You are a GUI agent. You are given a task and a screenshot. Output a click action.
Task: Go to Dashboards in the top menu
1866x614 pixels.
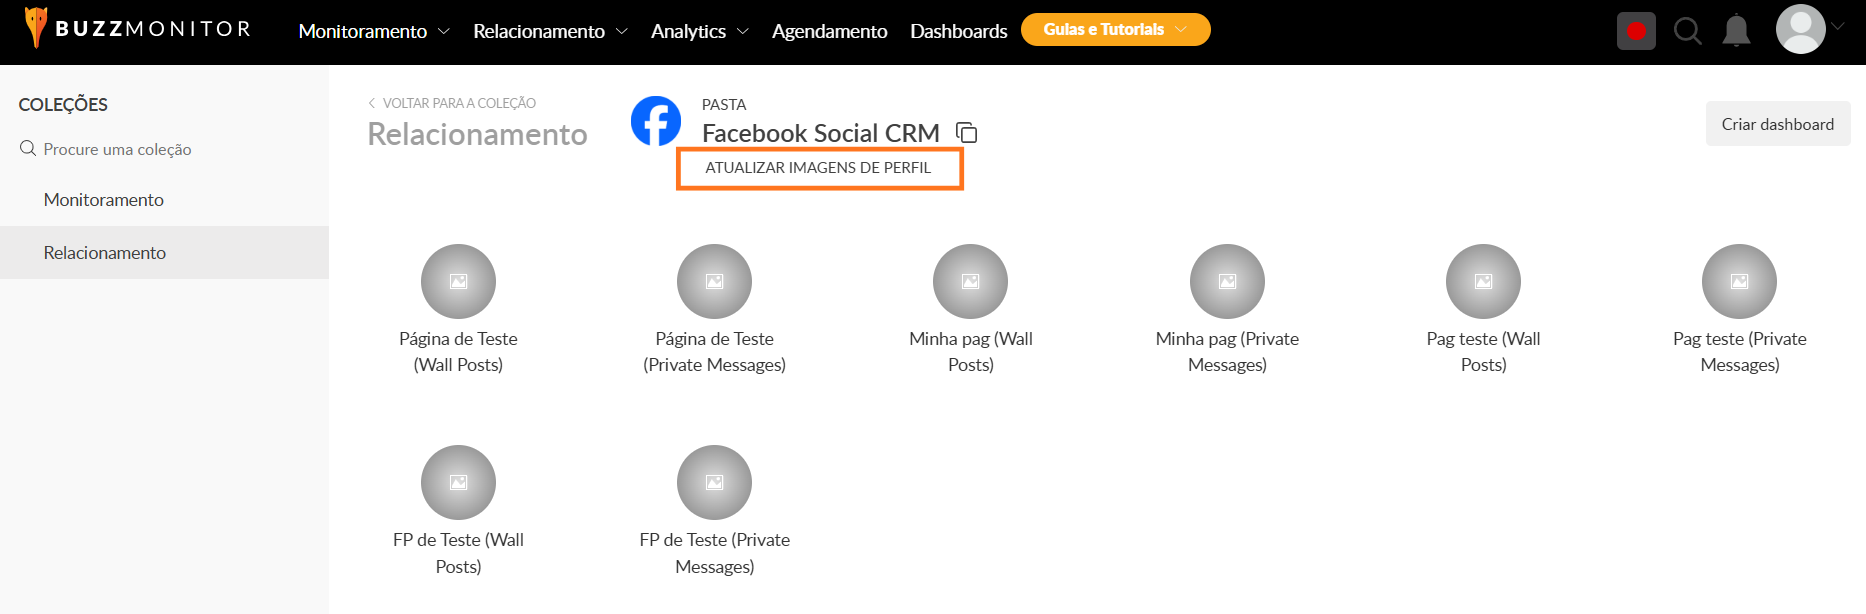click(x=958, y=31)
